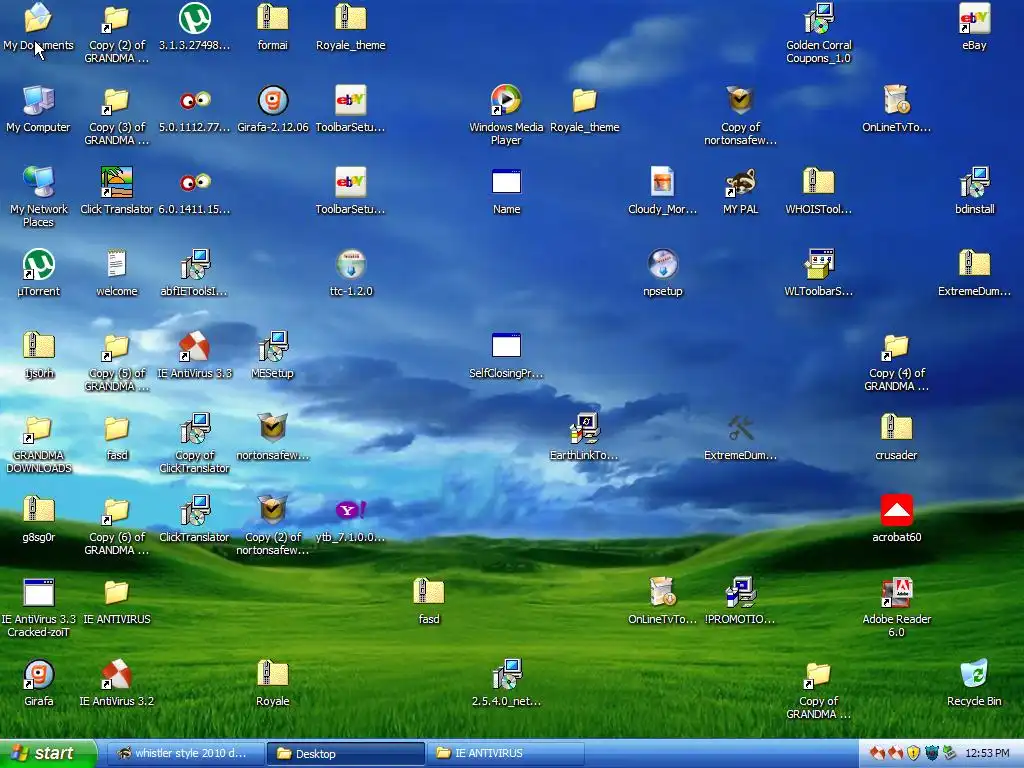This screenshot has width=1024, height=768.
Task: Select the 6.0.1411.15 eyes icon
Action: click(x=194, y=191)
